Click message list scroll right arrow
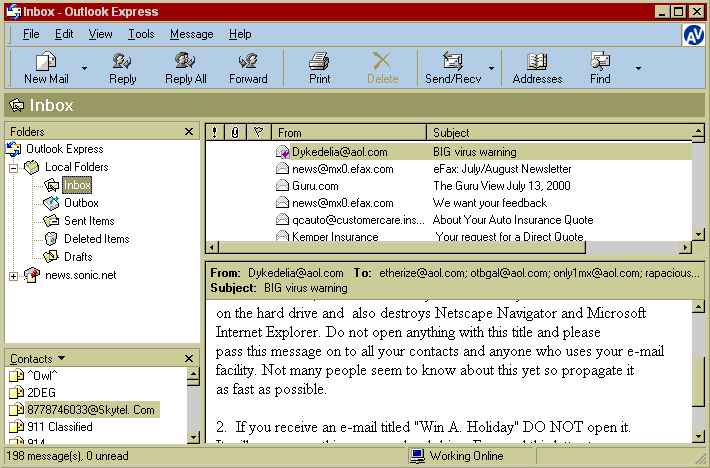The image size is (710, 468). pos(686,247)
